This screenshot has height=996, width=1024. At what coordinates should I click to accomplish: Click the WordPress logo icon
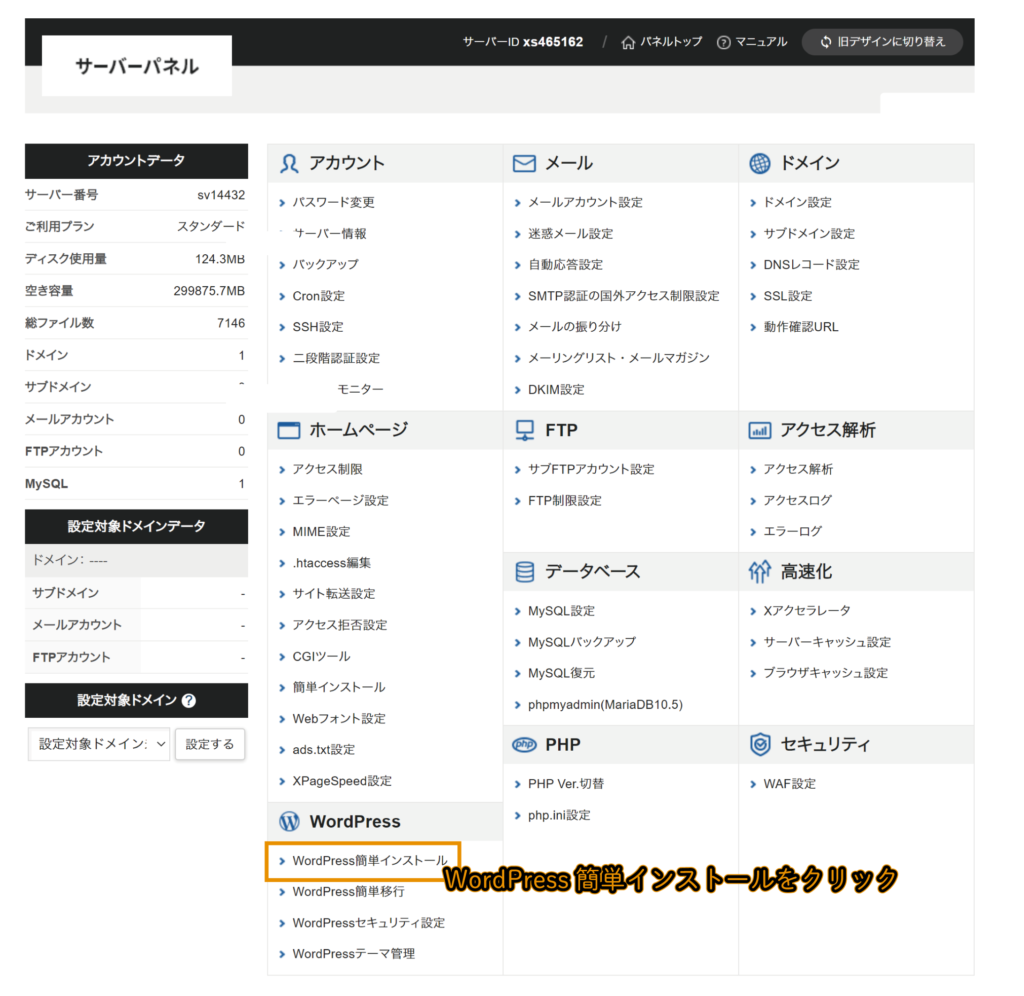(289, 822)
